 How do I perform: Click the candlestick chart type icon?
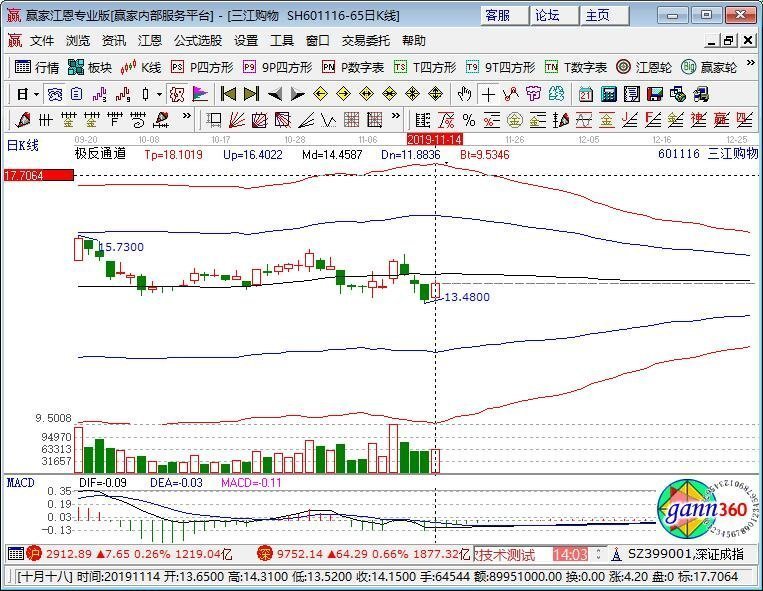[x=145, y=94]
